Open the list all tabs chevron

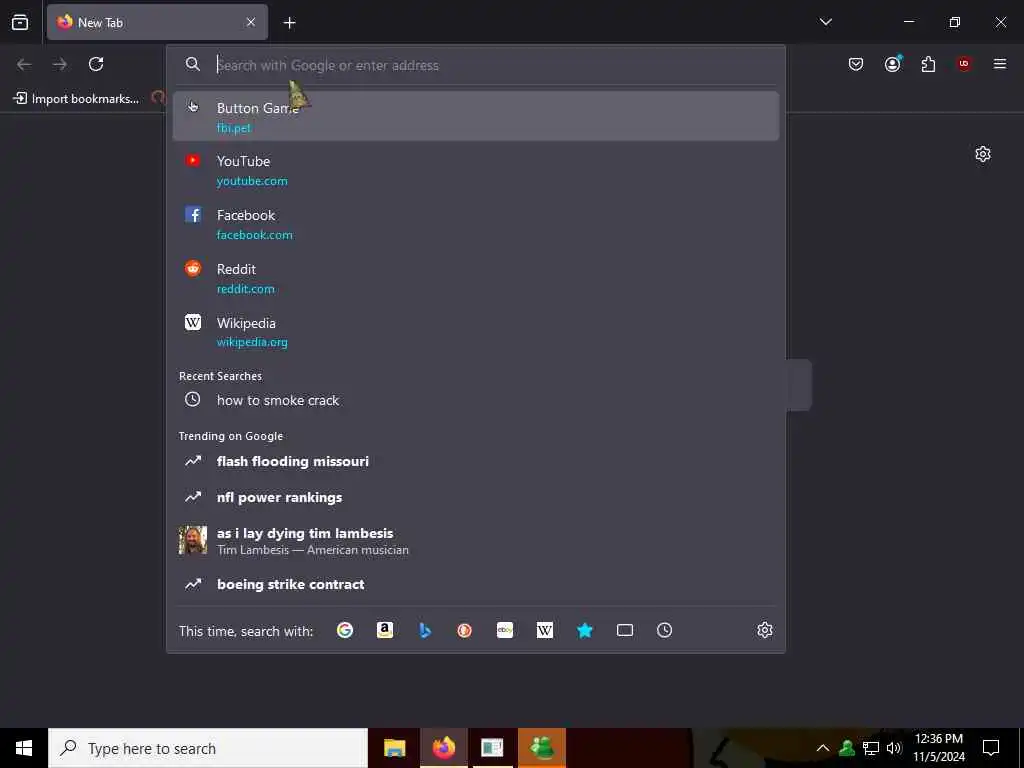pyautogui.click(x=825, y=22)
